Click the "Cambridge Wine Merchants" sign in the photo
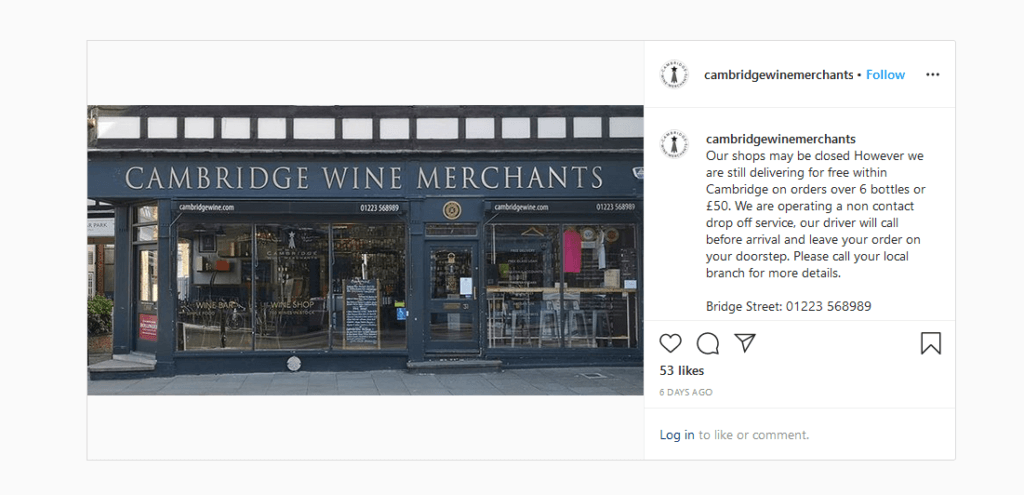Image resolution: width=1024 pixels, height=495 pixels. click(x=364, y=178)
